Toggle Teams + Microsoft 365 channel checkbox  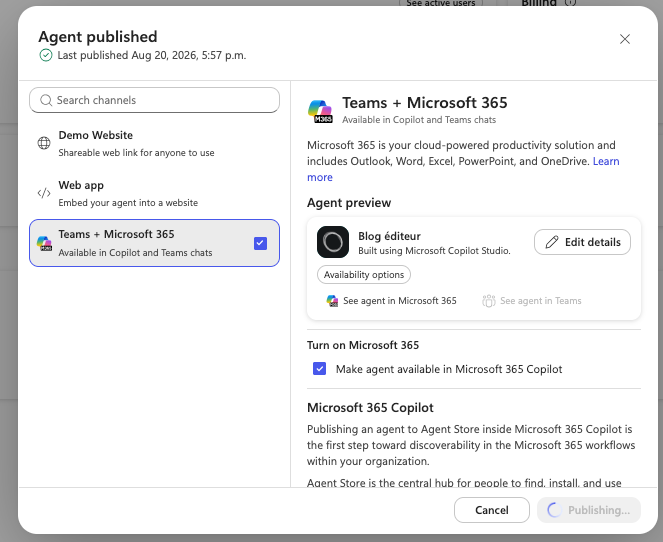[x=260, y=243]
